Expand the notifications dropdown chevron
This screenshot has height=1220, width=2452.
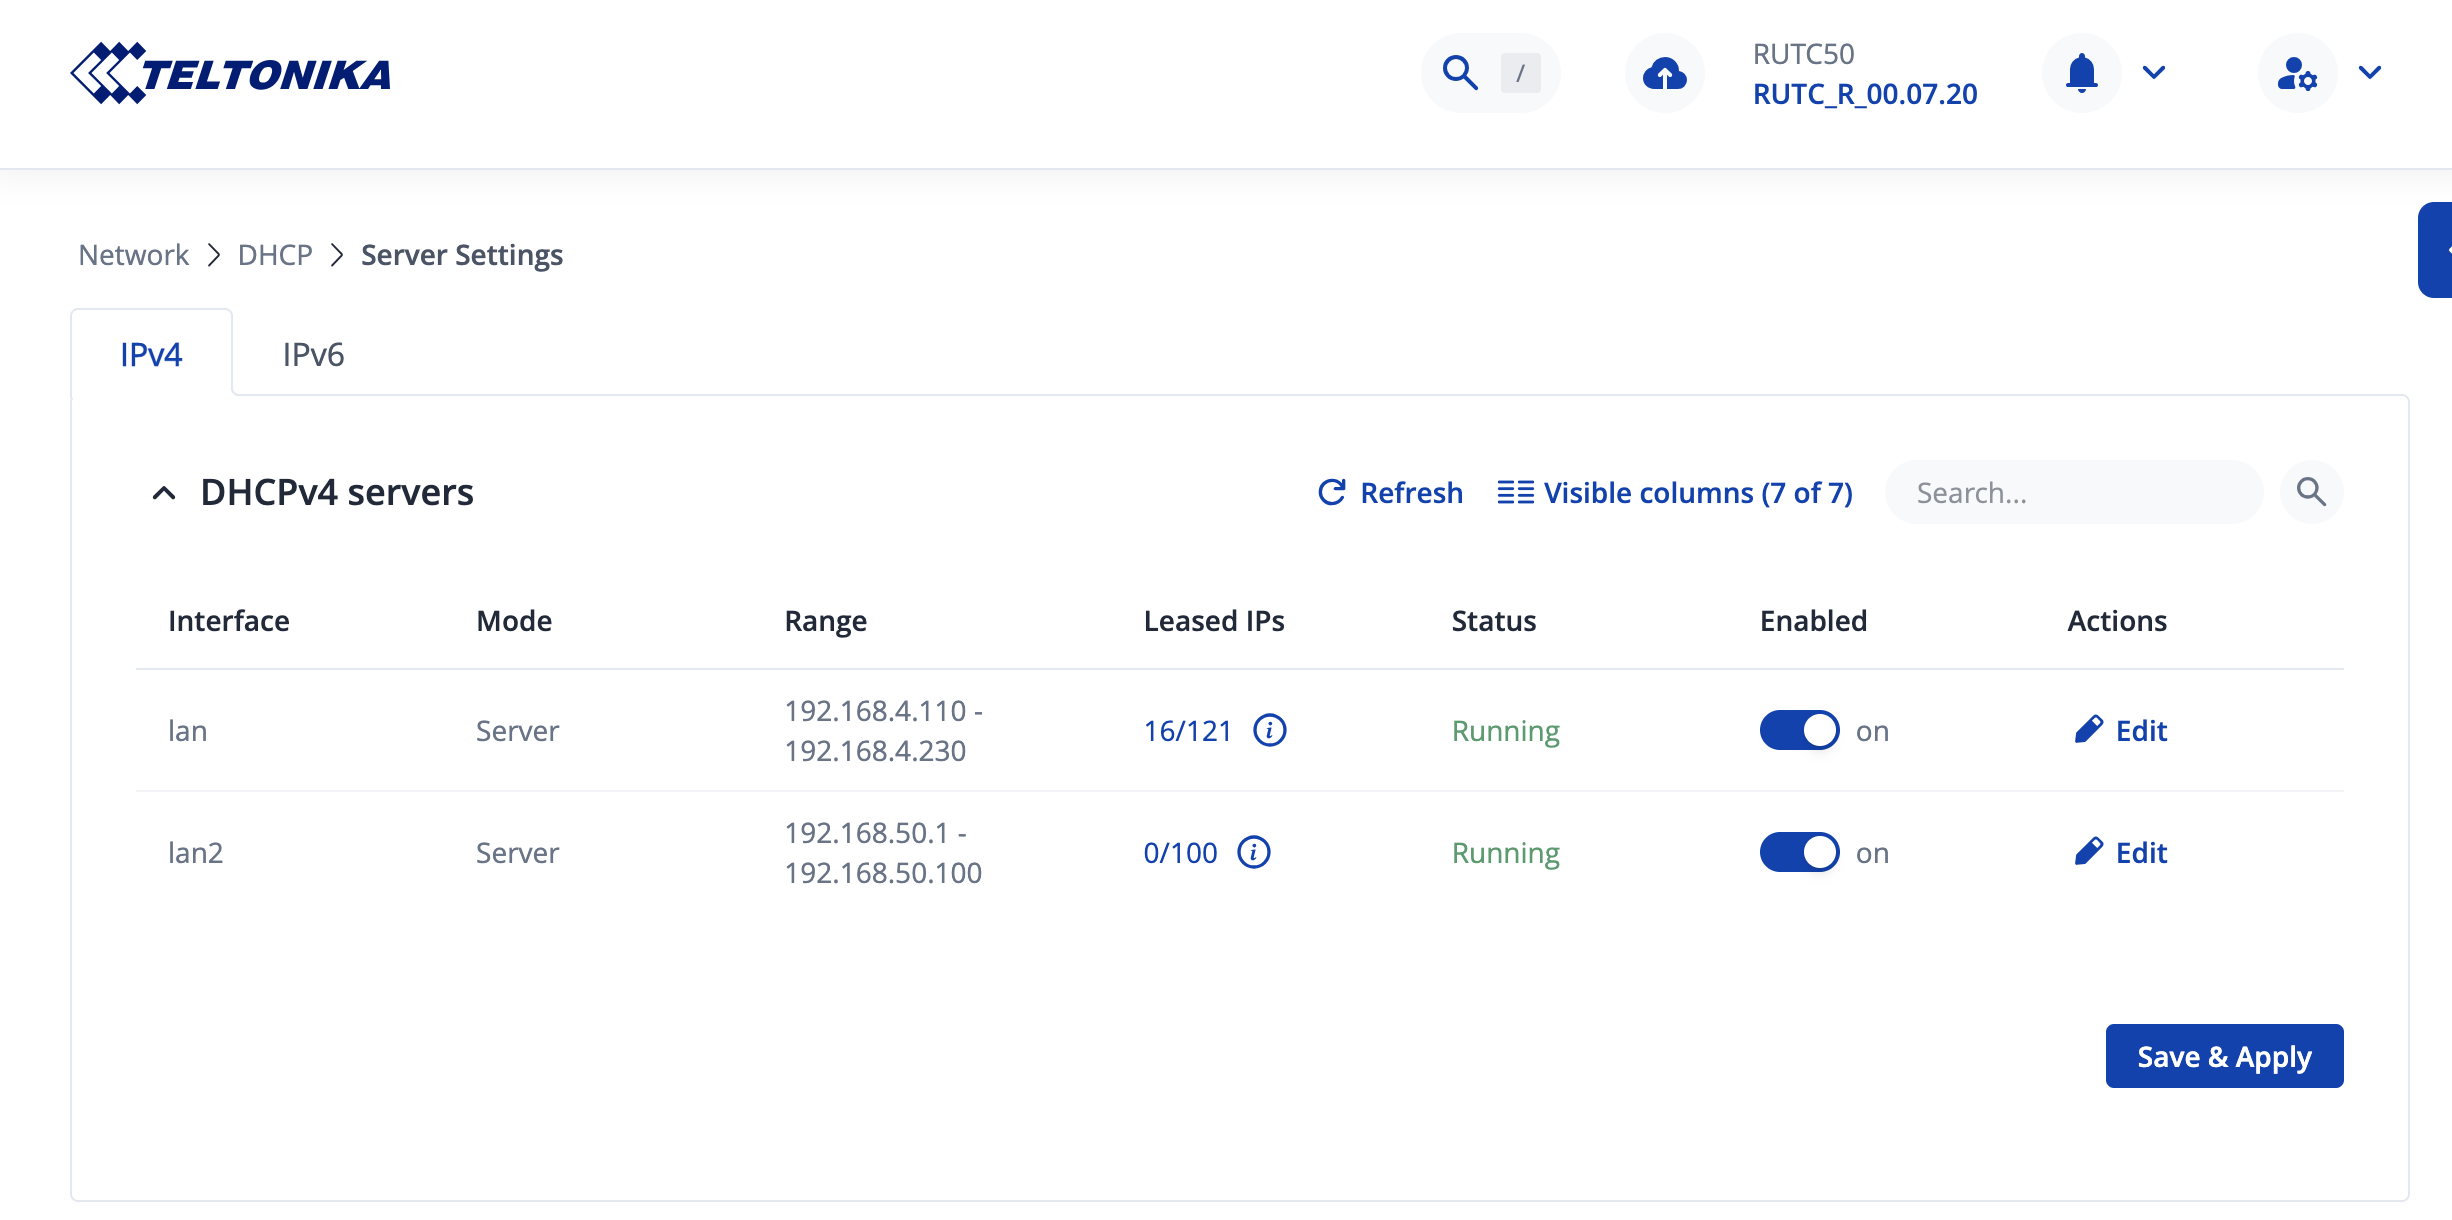[x=2154, y=73]
